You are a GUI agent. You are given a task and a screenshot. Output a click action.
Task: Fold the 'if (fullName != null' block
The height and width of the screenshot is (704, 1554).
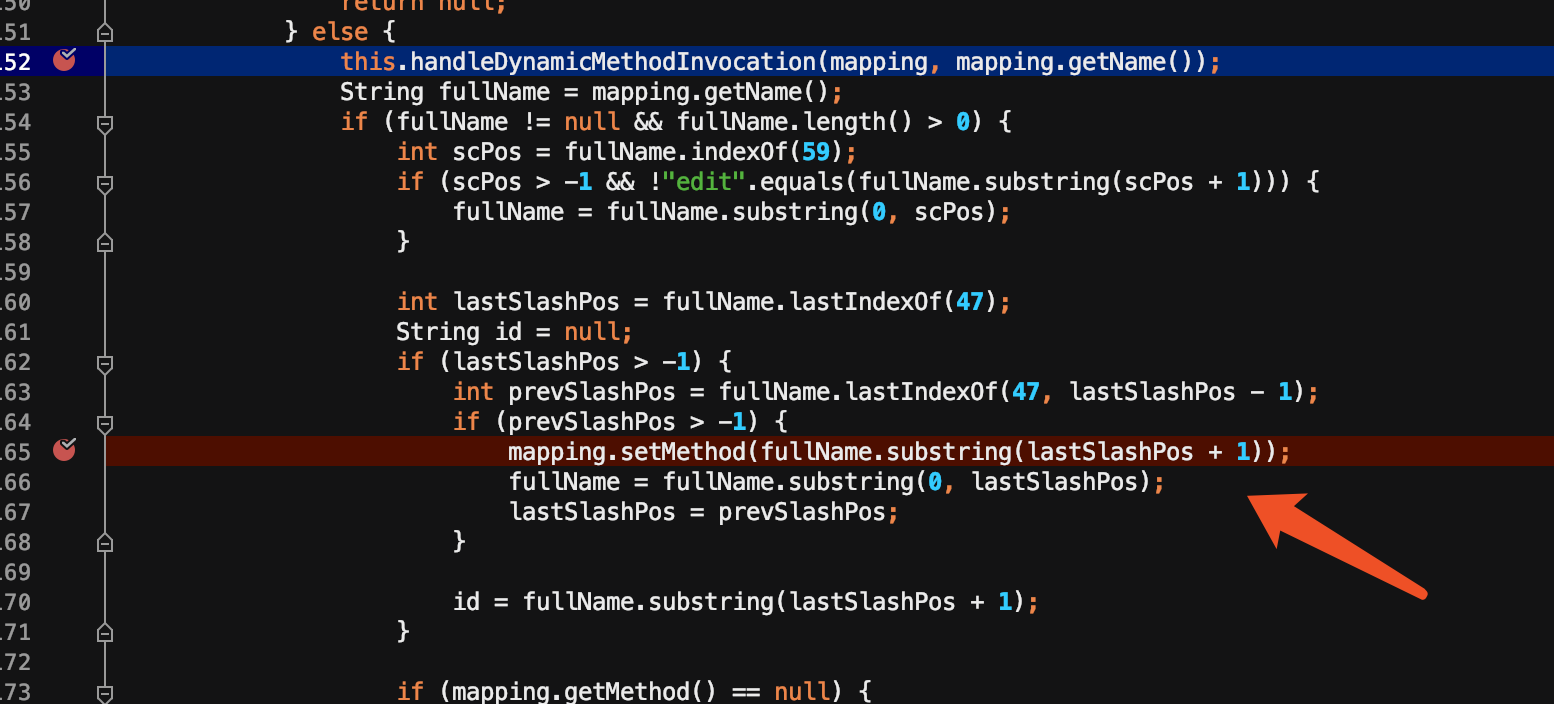point(104,123)
